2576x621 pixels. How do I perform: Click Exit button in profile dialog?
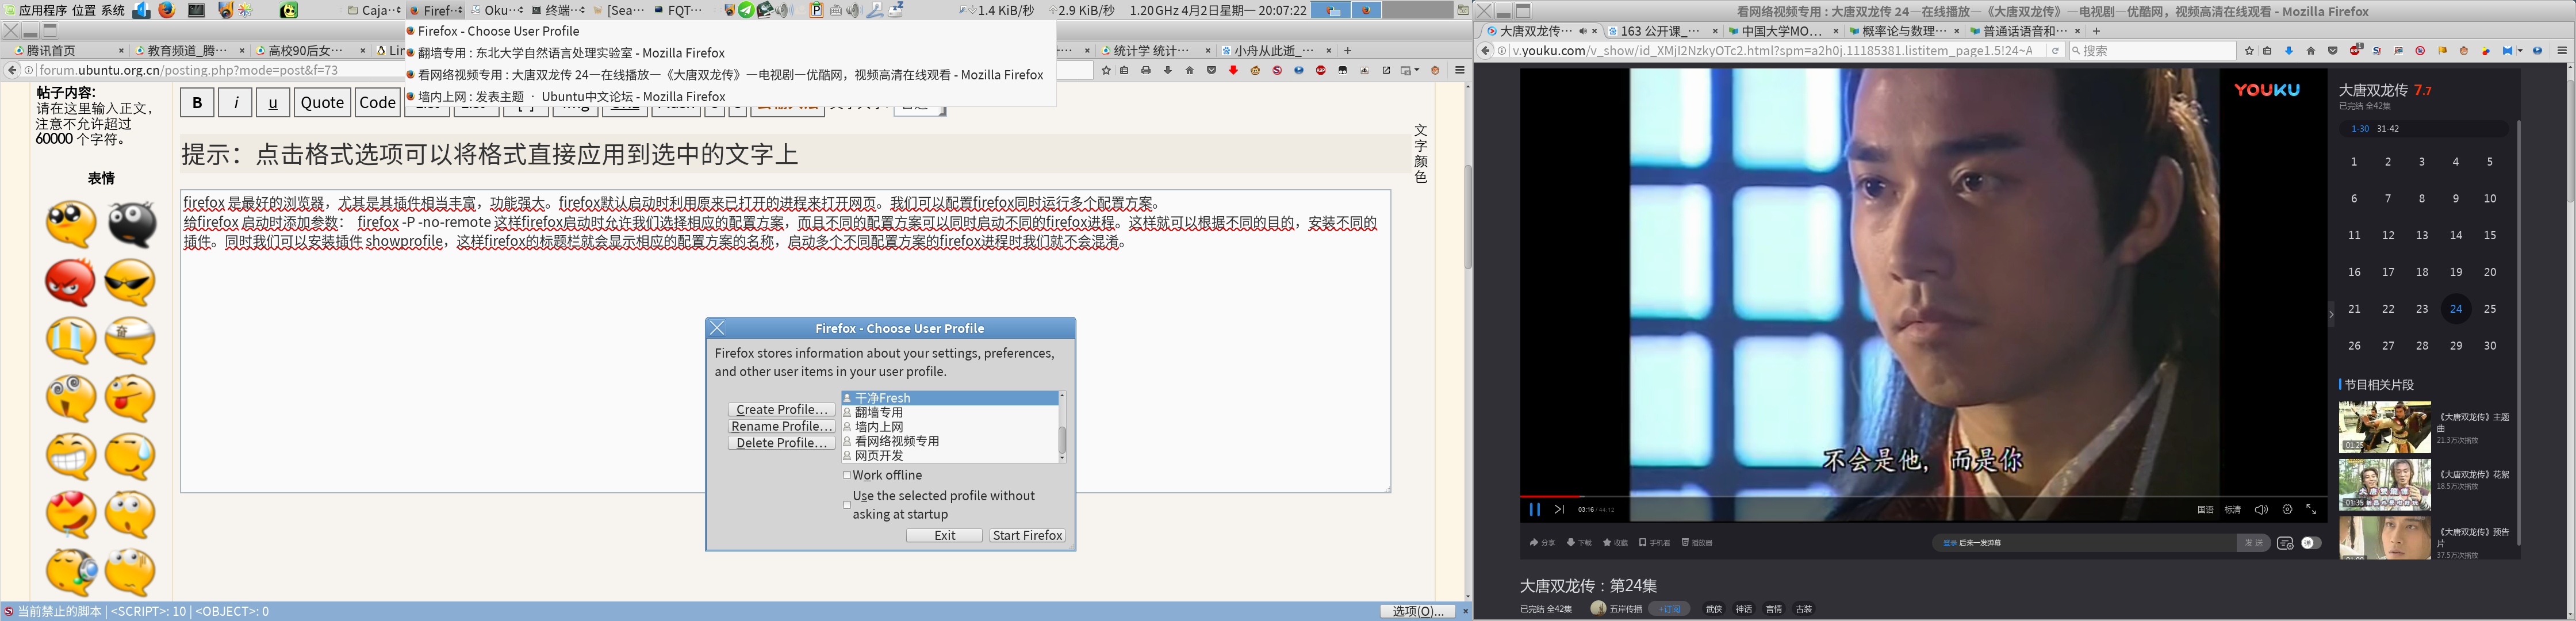pyautogui.click(x=945, y=535)
